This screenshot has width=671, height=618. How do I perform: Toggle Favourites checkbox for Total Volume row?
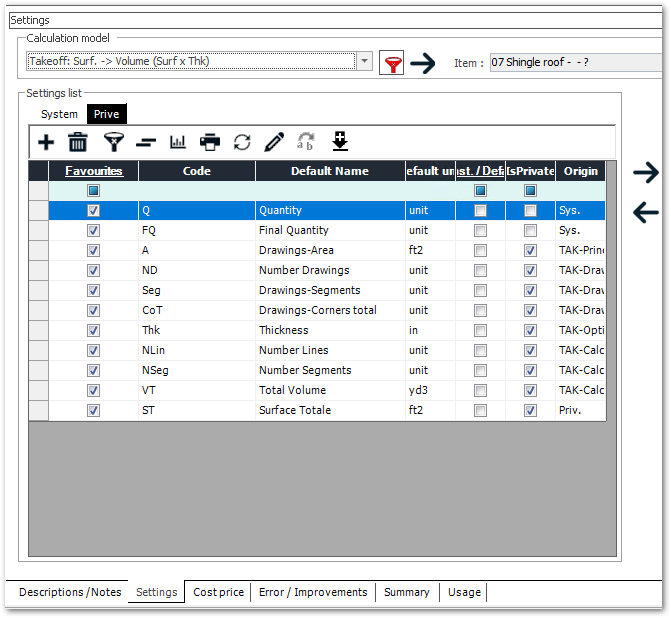coord(93,390)
